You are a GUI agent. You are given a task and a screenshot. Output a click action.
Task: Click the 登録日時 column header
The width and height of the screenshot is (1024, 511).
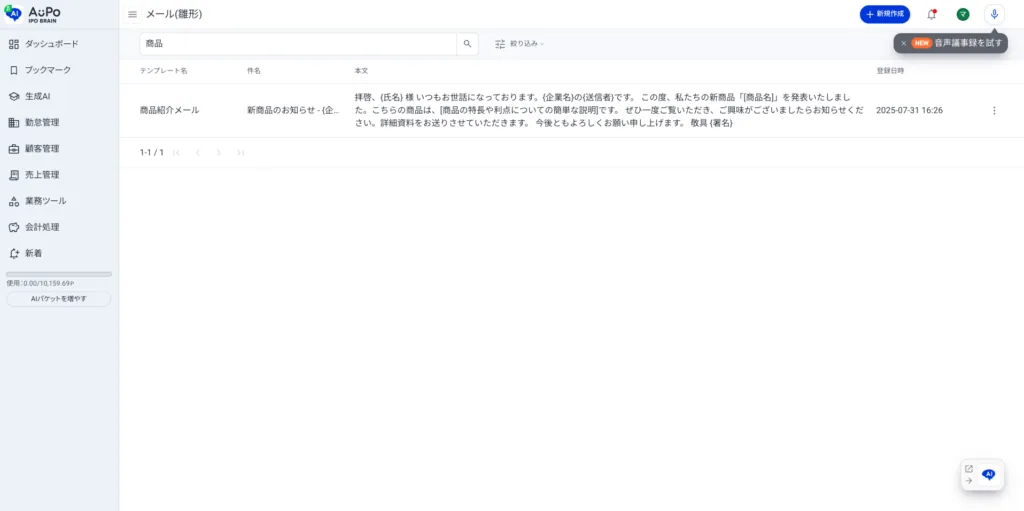click(x=890, y=71)
